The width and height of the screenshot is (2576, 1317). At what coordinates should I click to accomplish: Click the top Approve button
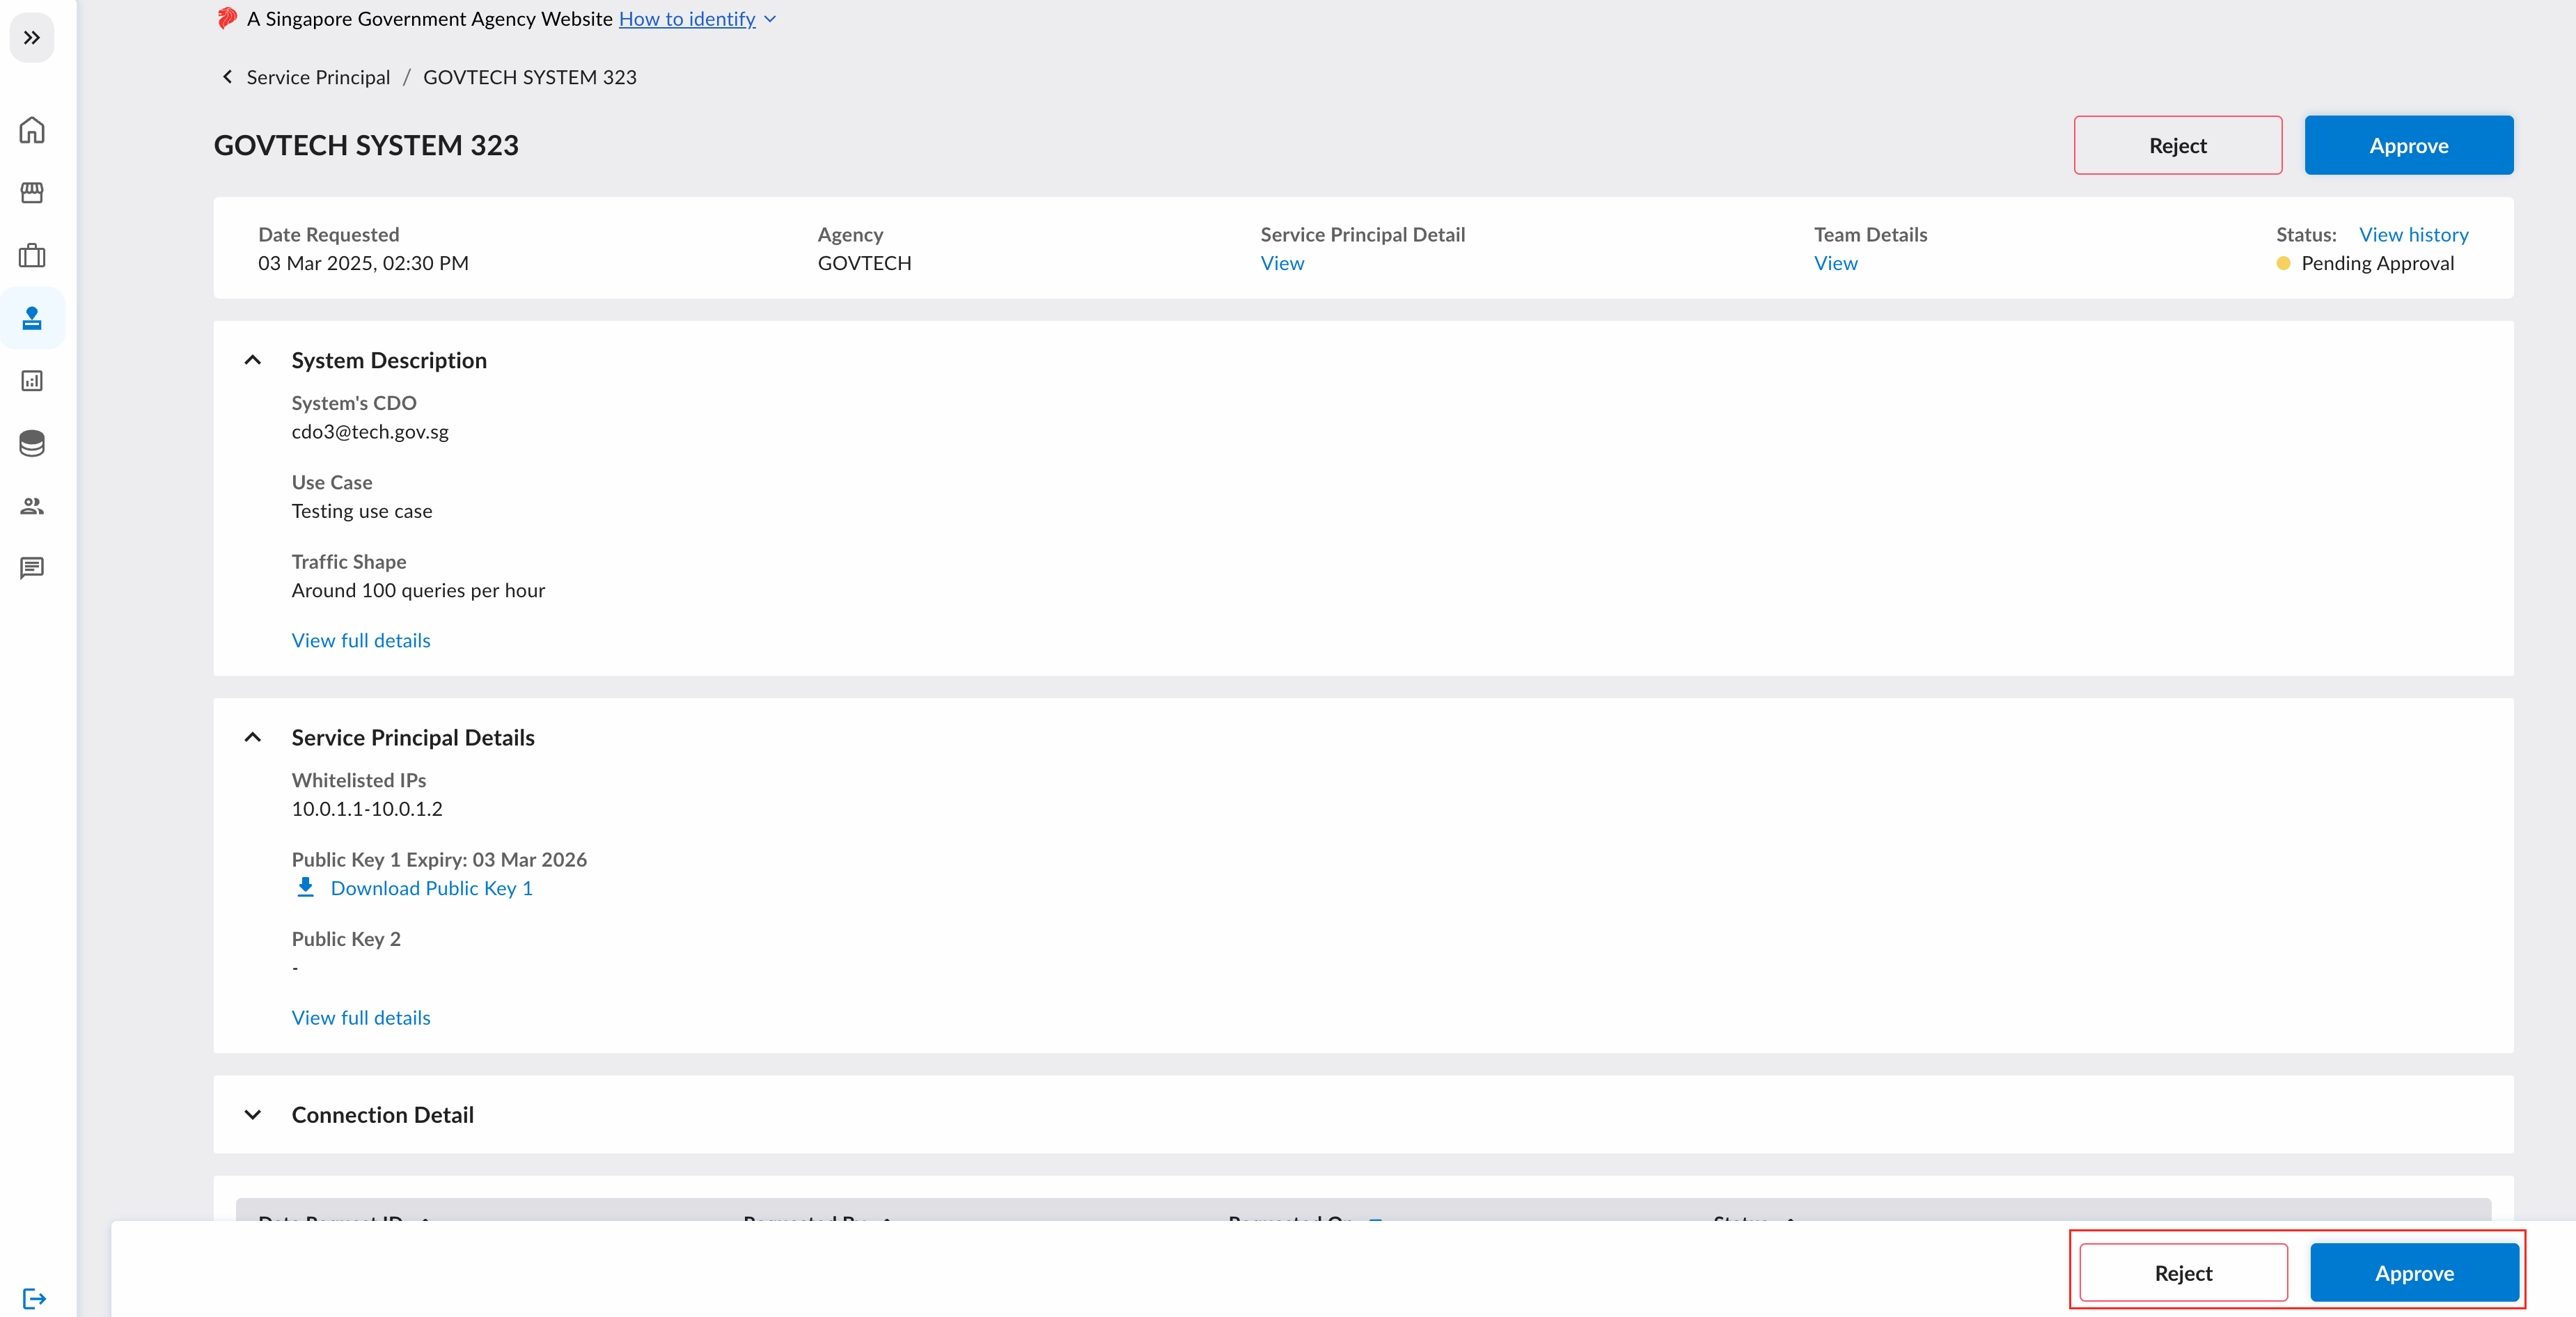[2408, 145]
